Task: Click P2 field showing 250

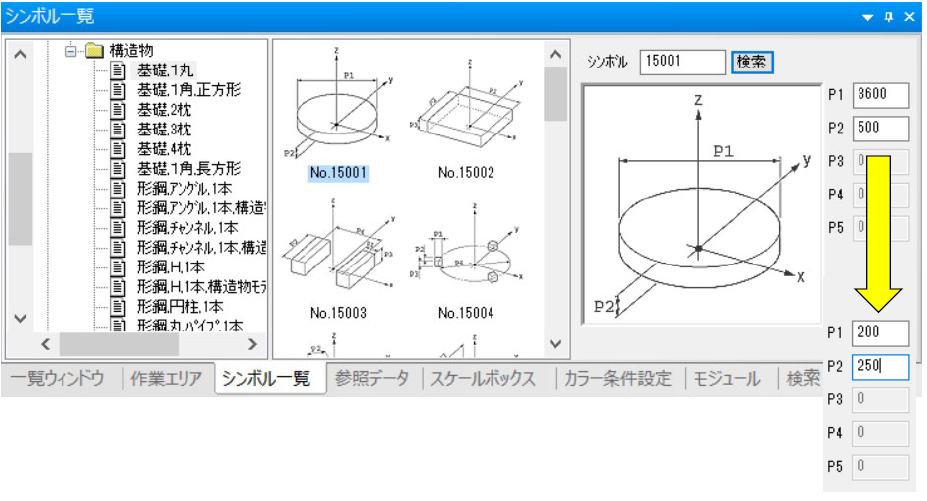Action: (880, 366)
